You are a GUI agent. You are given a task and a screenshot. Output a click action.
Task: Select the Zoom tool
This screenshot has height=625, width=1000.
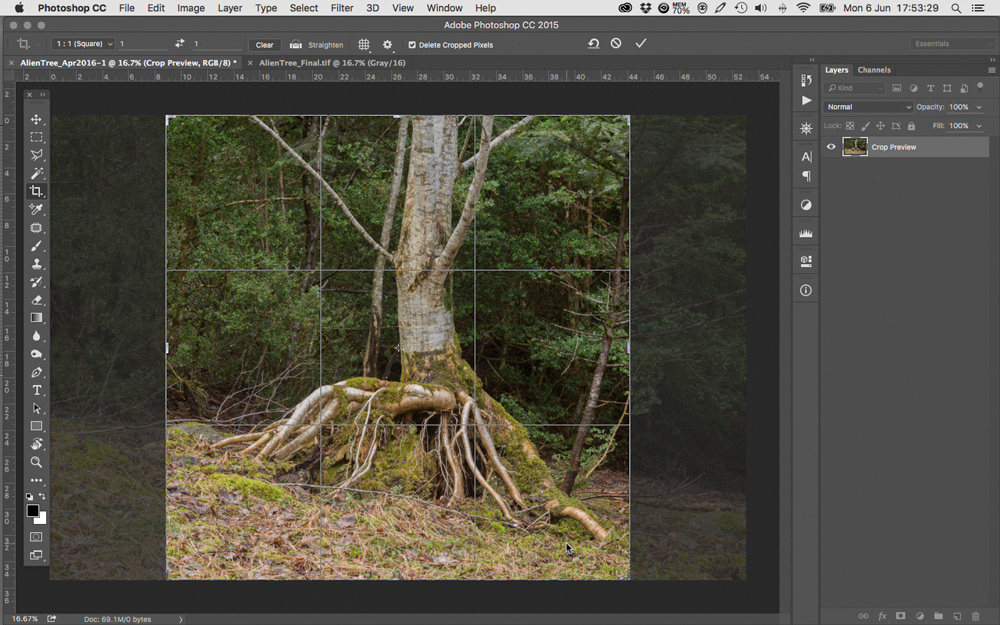pos(37,462)
